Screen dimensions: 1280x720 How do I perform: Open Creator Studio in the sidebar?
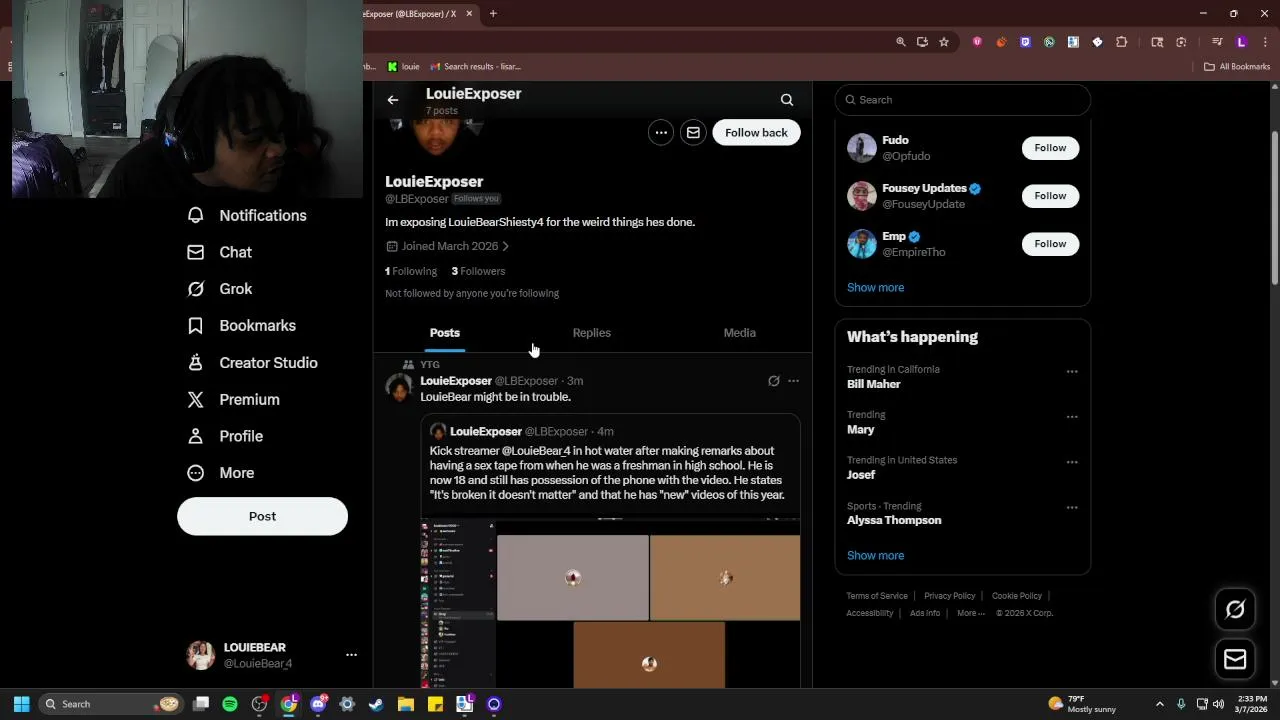[x=253, y=363]
